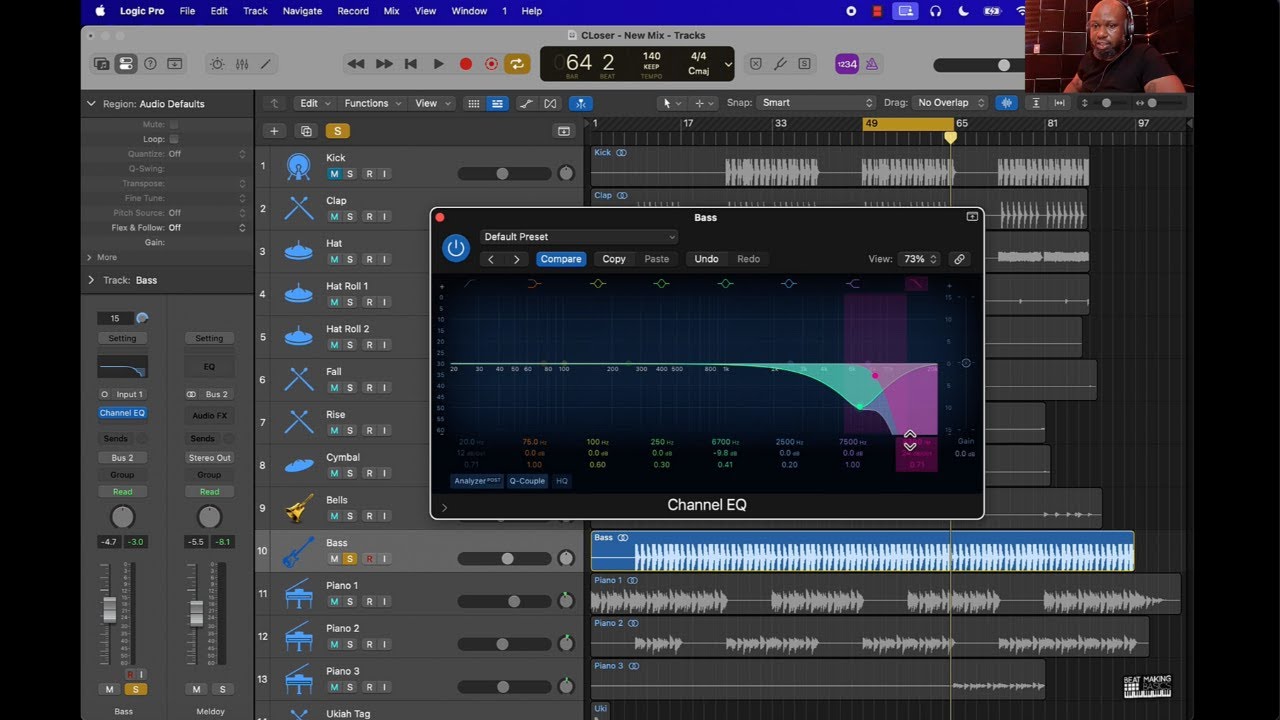The width and height of the screenshot is (1280, 720).
Task: Toggle the Count-in 1234 button
Action: pyautogui.click(x=846, y=64)
